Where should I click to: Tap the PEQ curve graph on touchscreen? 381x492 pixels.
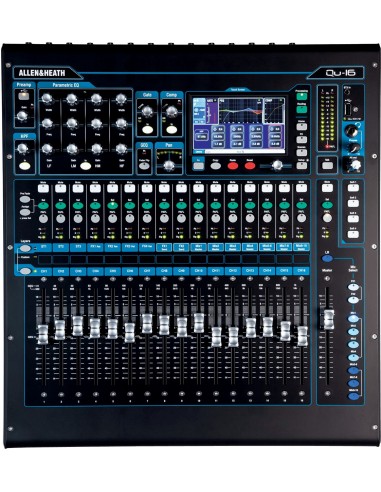(x=240, y=110)
